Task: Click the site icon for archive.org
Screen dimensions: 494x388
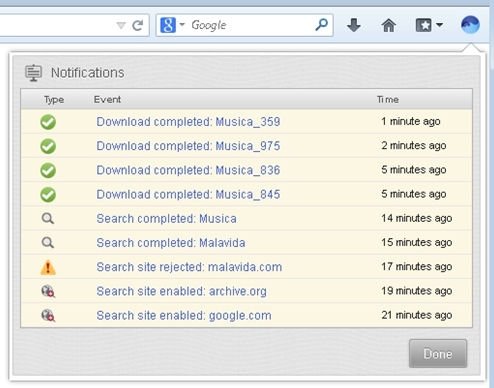Action: (x=48, y=291)
